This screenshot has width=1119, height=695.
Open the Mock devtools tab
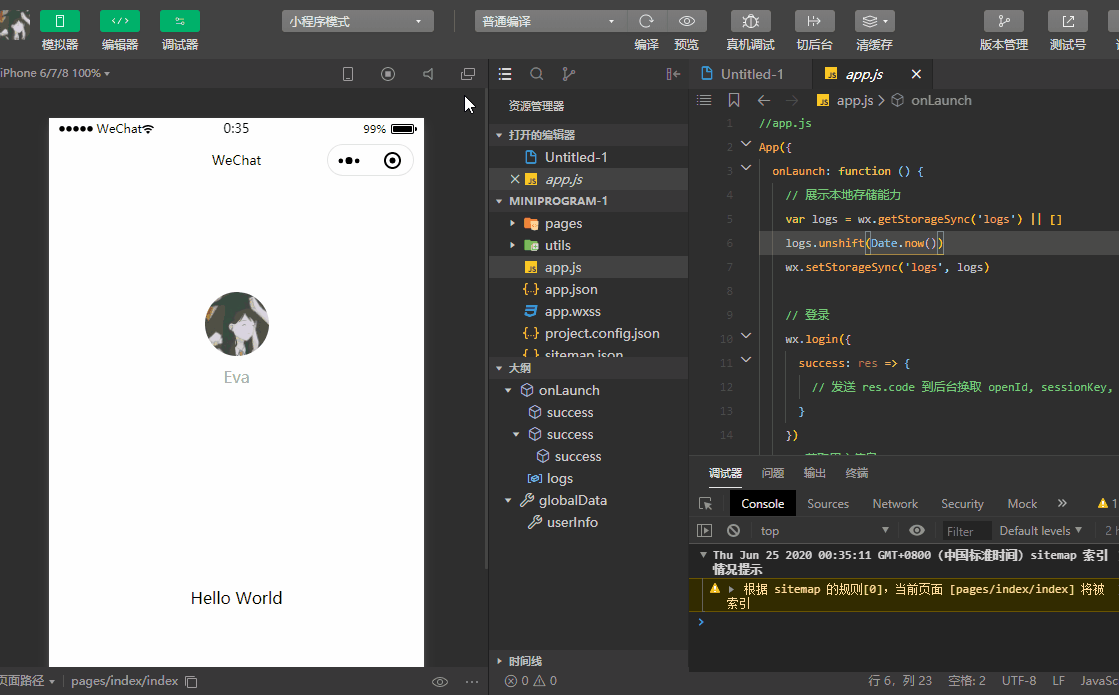(x=1022, y=504)
